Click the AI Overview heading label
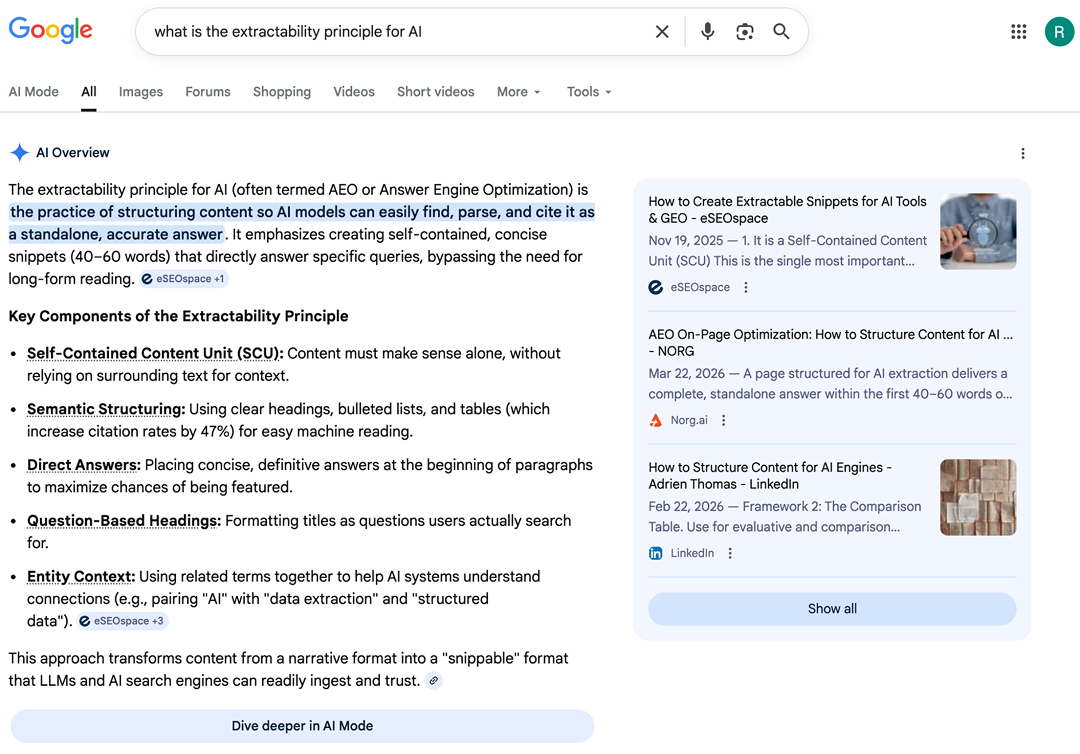The height and width of the screenshot is (754, 1080). [72, 152]
